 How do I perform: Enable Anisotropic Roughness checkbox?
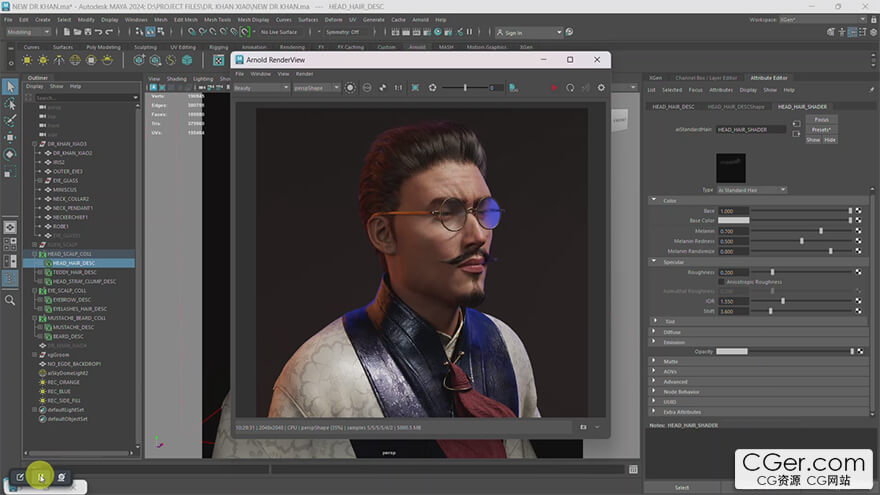tap(721, 281)
